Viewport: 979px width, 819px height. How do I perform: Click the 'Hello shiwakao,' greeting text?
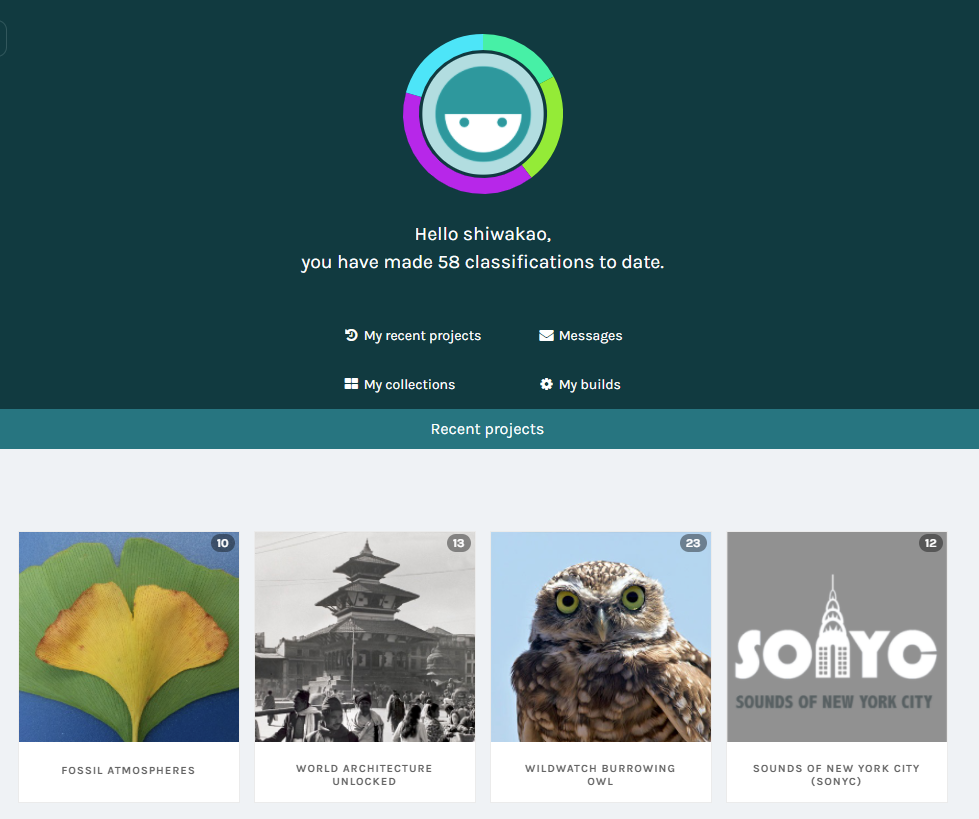pos(483,234)
